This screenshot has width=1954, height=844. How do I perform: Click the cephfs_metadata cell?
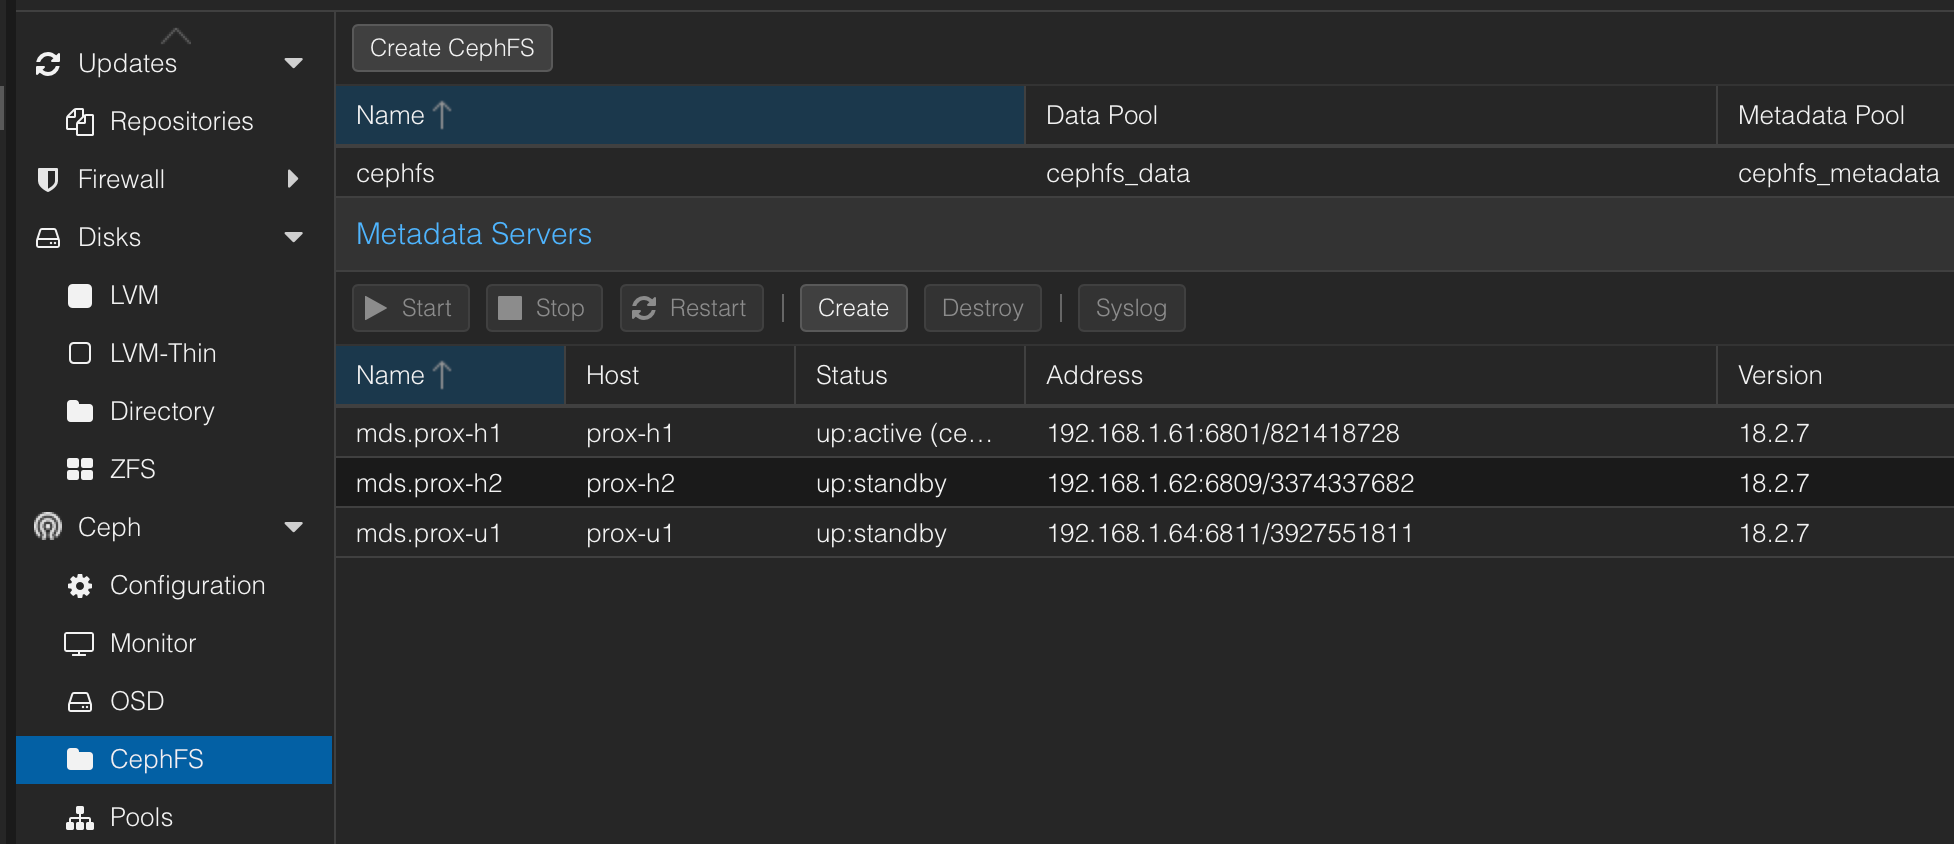1838,173
